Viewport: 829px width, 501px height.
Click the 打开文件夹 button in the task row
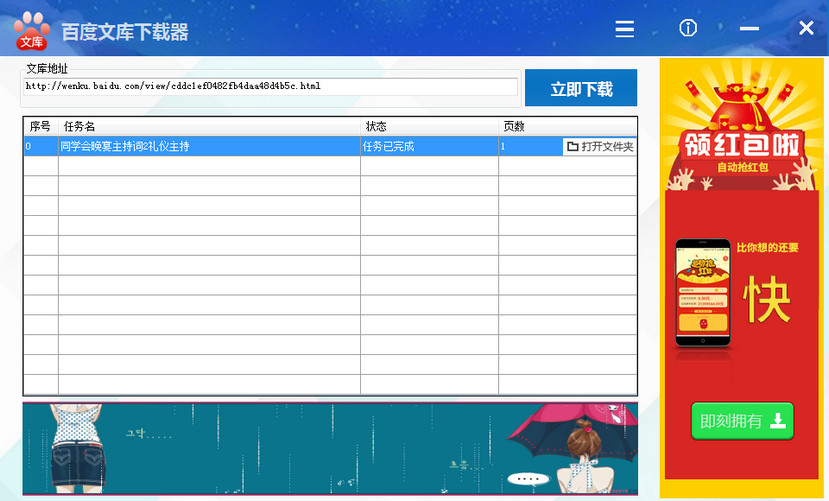599,147
